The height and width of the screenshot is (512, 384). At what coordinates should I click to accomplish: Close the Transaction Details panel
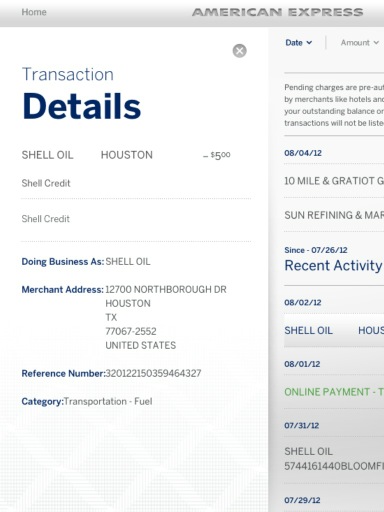239,51
